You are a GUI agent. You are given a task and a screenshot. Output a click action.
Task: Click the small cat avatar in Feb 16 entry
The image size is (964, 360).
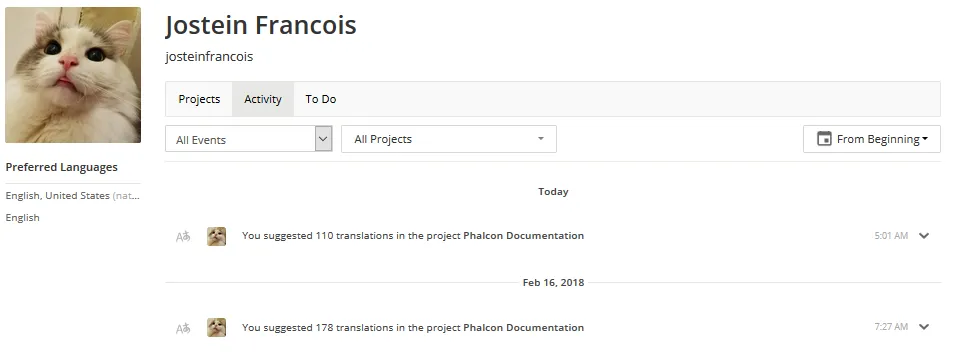(x=216, y=327)
